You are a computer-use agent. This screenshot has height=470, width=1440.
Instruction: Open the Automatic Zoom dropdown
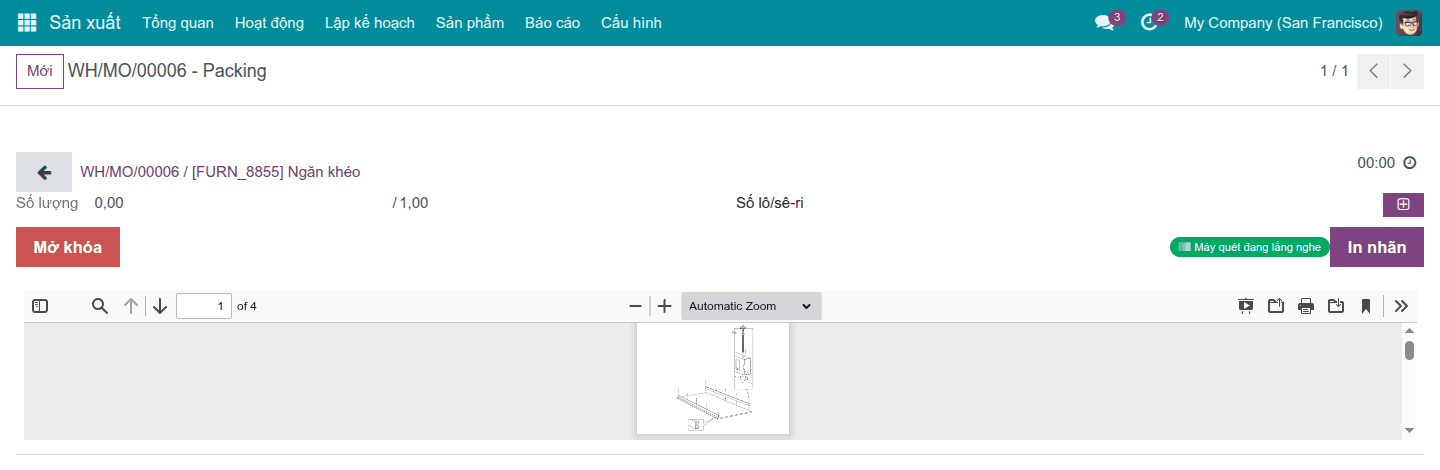pos(751,306)
